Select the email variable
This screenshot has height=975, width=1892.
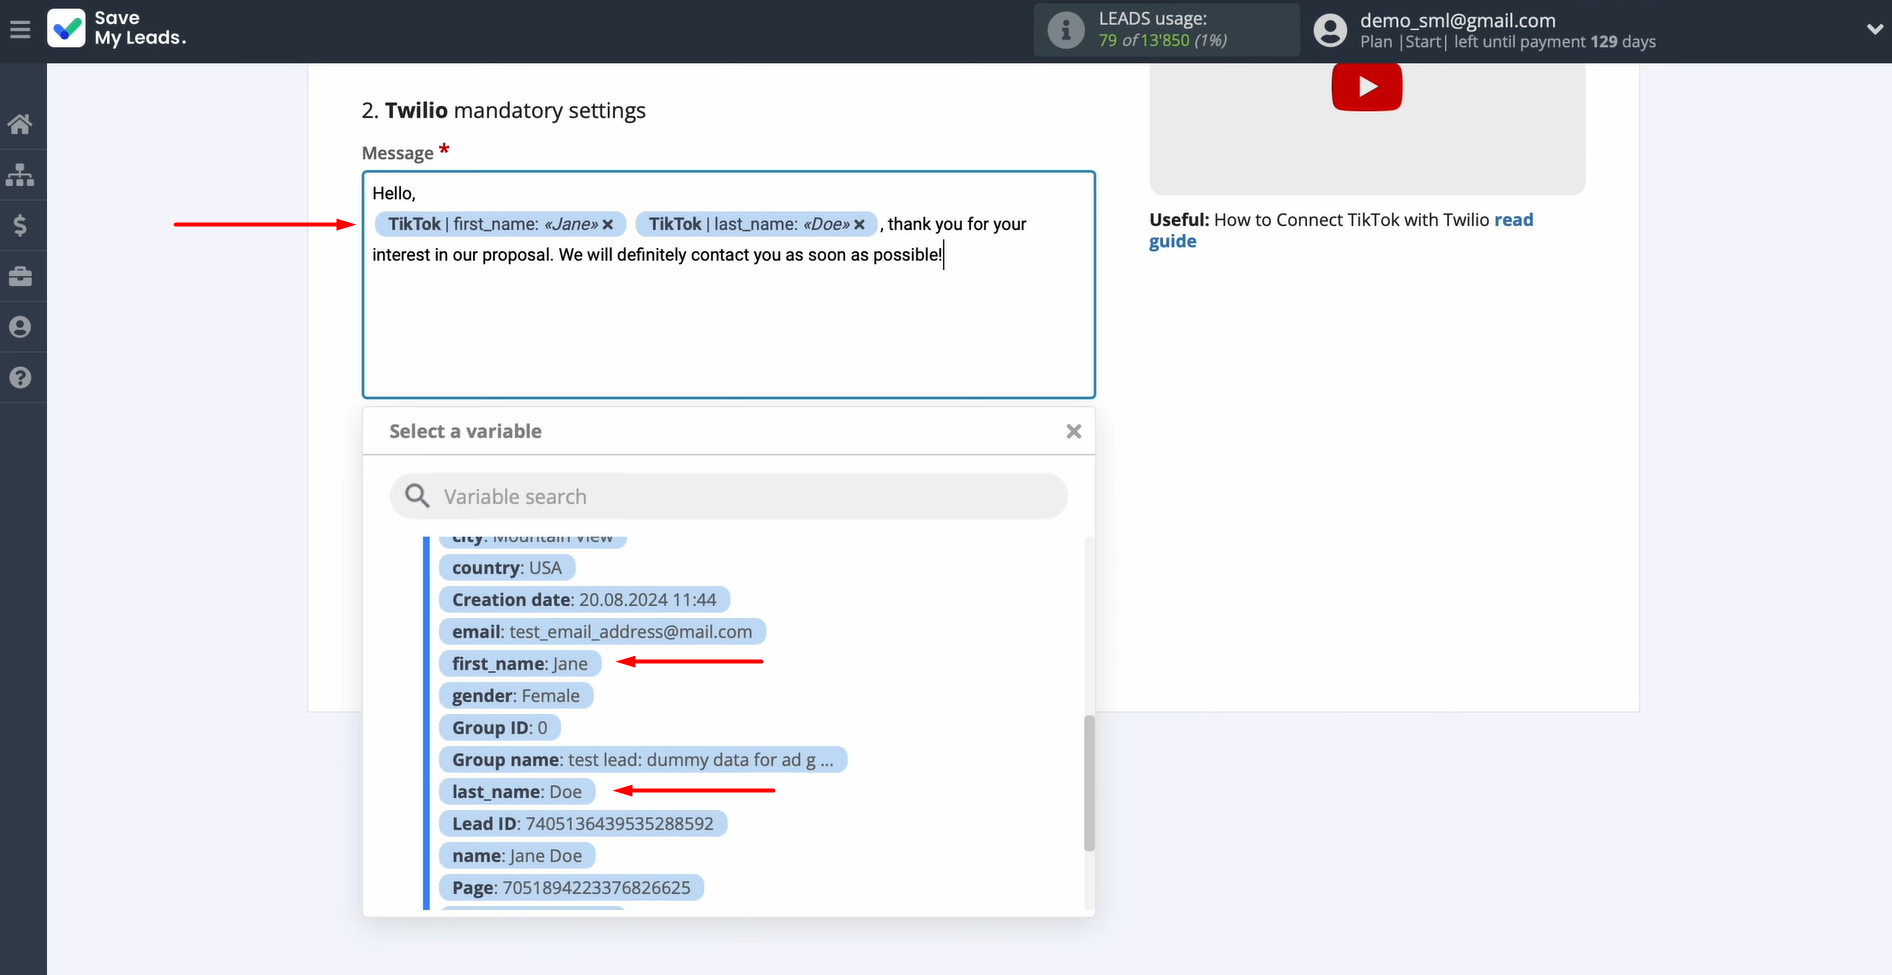coord(601,632)
